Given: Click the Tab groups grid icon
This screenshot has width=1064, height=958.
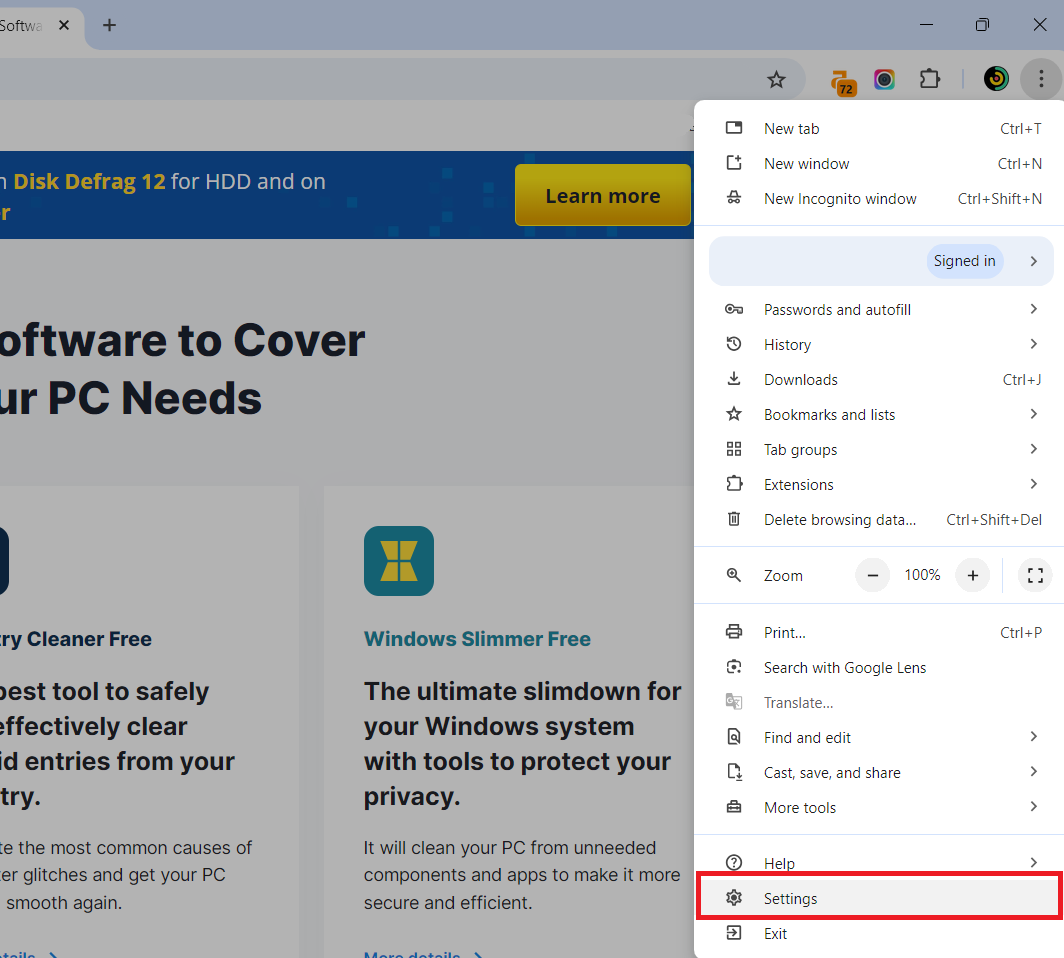Looking at the screenshot, I should (x=734, y=449).
